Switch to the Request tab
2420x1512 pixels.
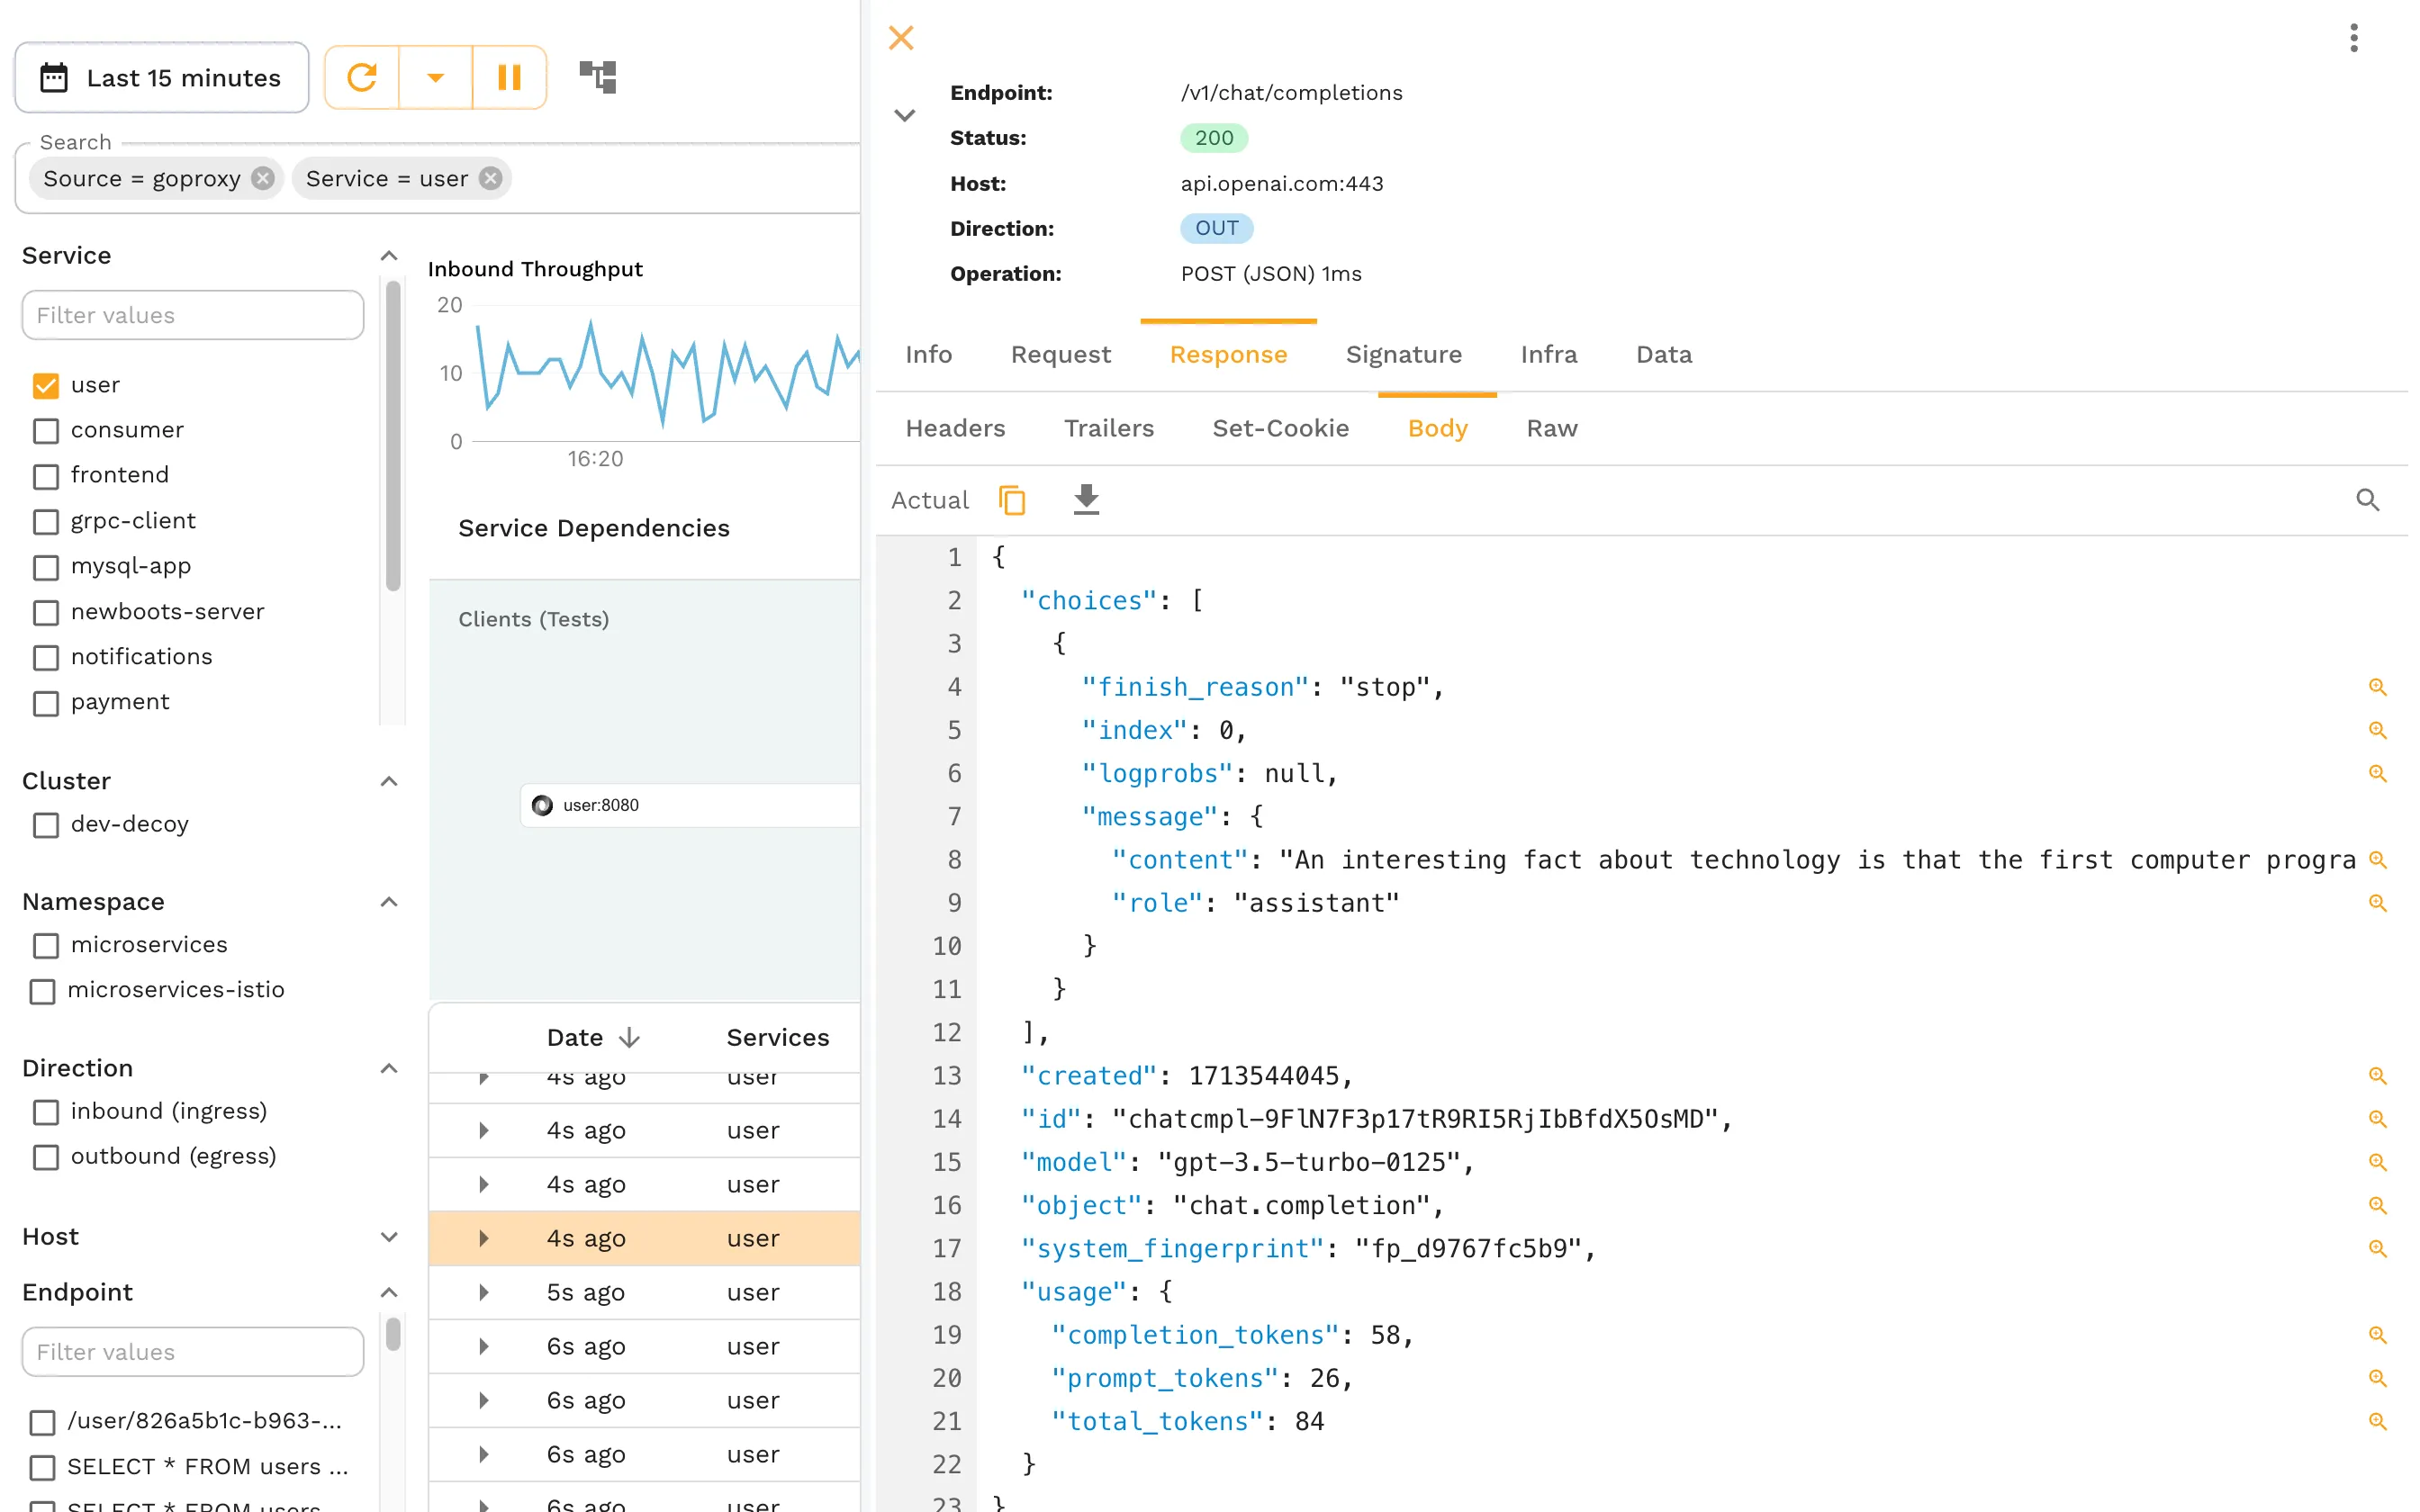pos(1060,354)
